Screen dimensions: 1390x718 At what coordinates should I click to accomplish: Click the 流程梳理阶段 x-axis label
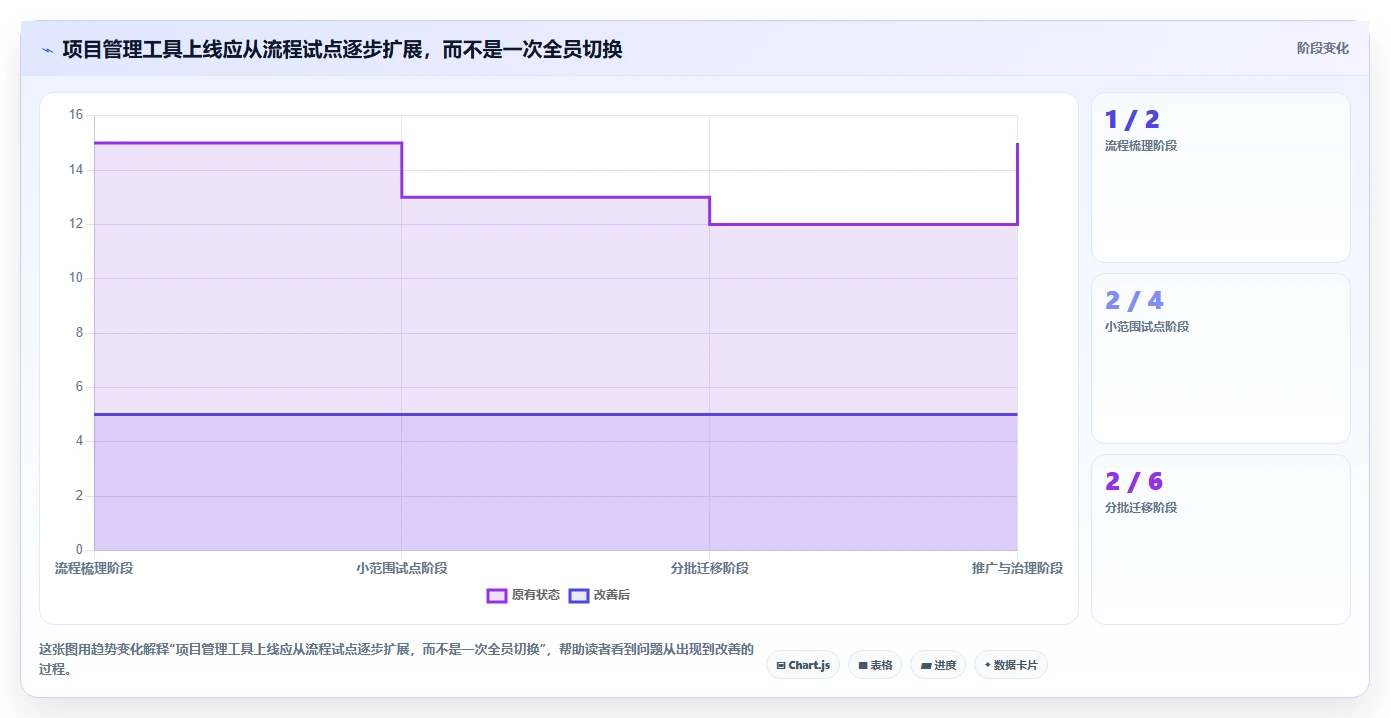coord(94,568)
